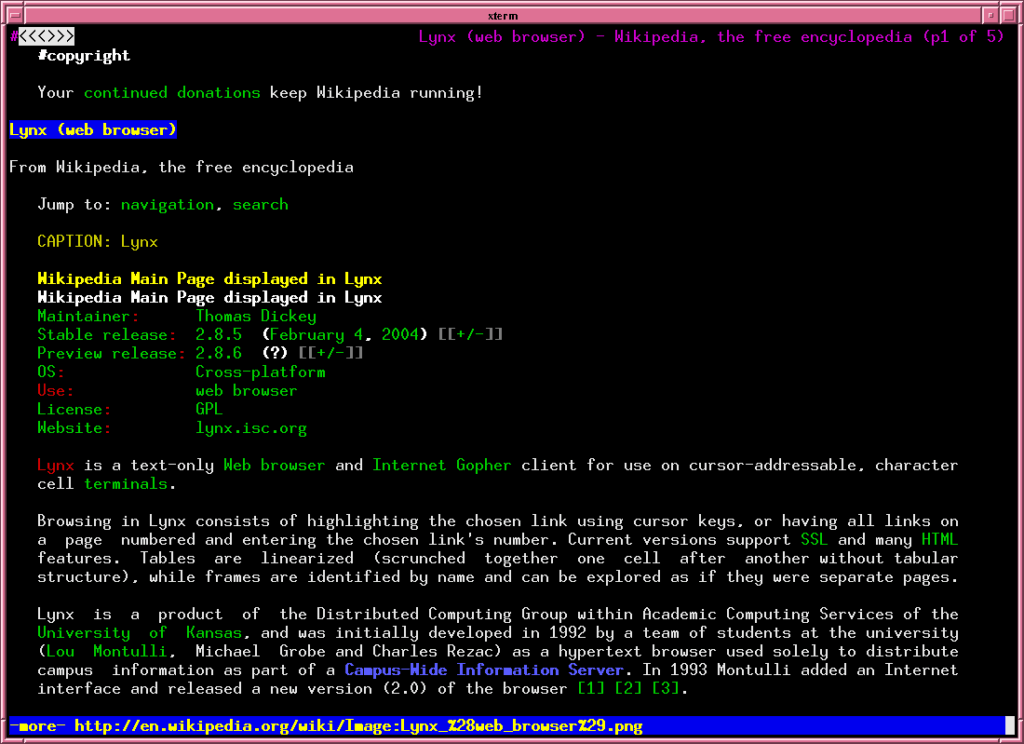Select the [2] footnote reference

click(x=628, y=689)
